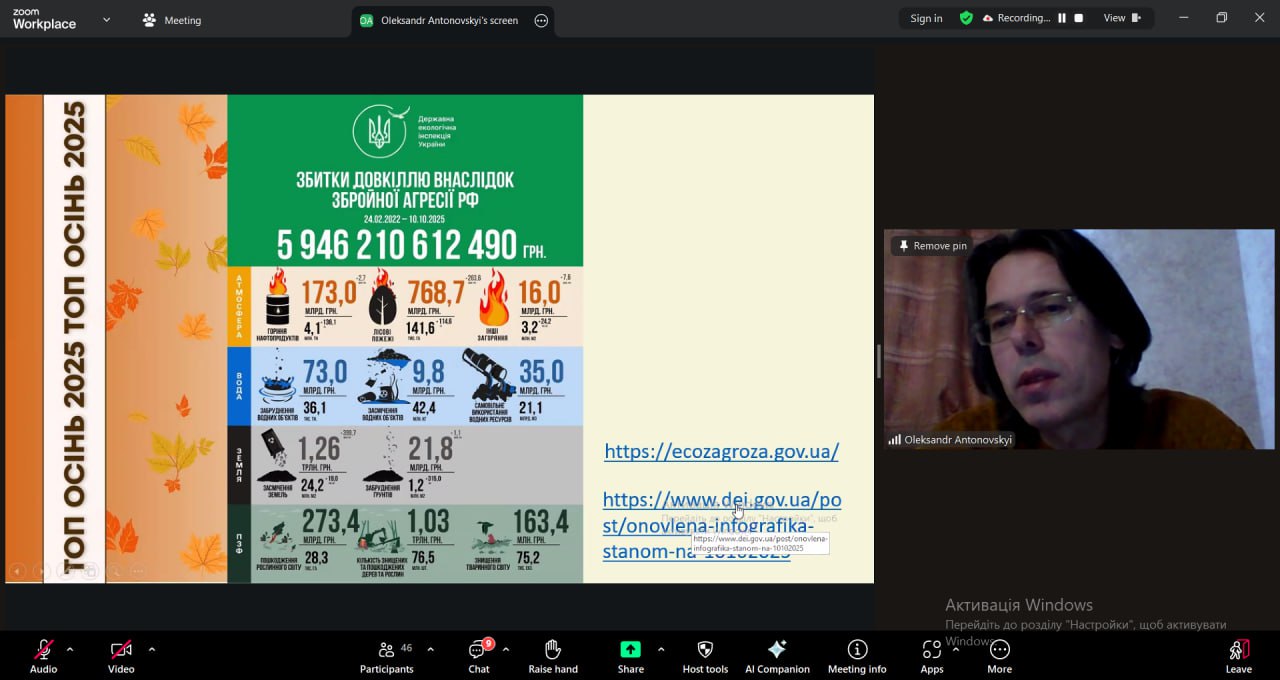Viewport: 1280px width, 680px height.
Task: Click Oleksandr Antonovskyi video thumbnail
Action: 1079,339
